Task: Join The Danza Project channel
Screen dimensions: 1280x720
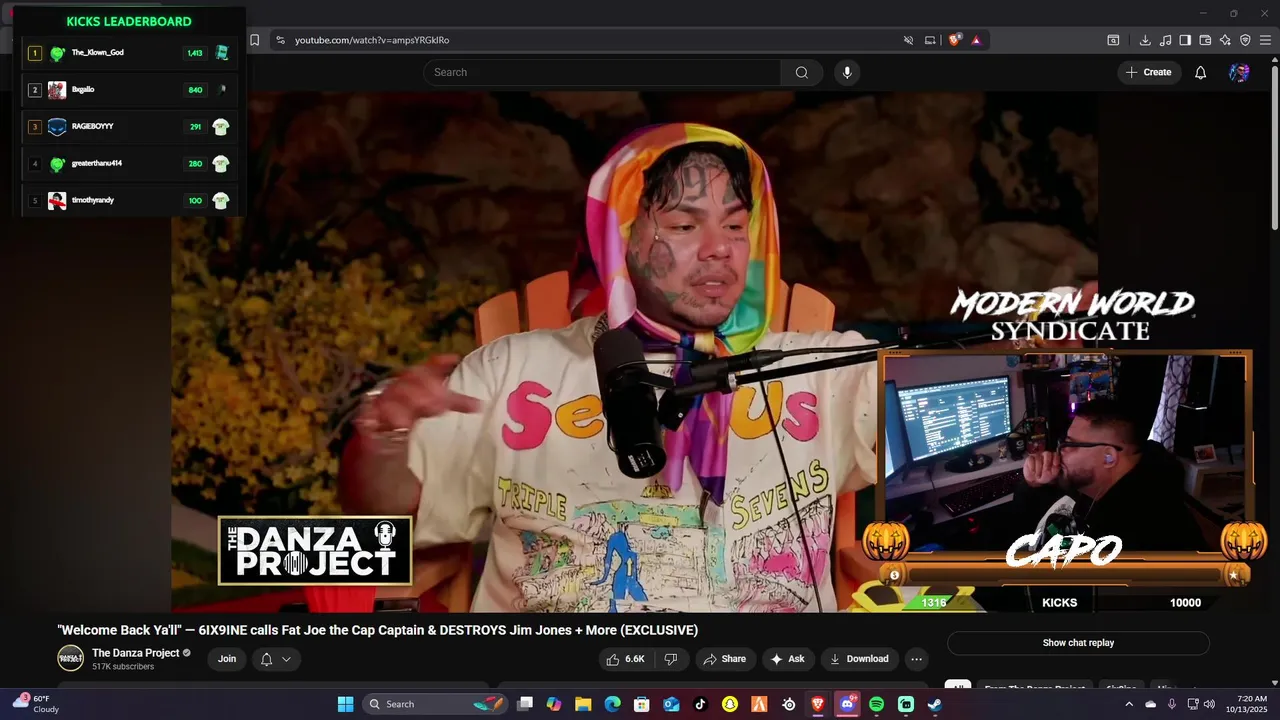Action: click(227, 659)
